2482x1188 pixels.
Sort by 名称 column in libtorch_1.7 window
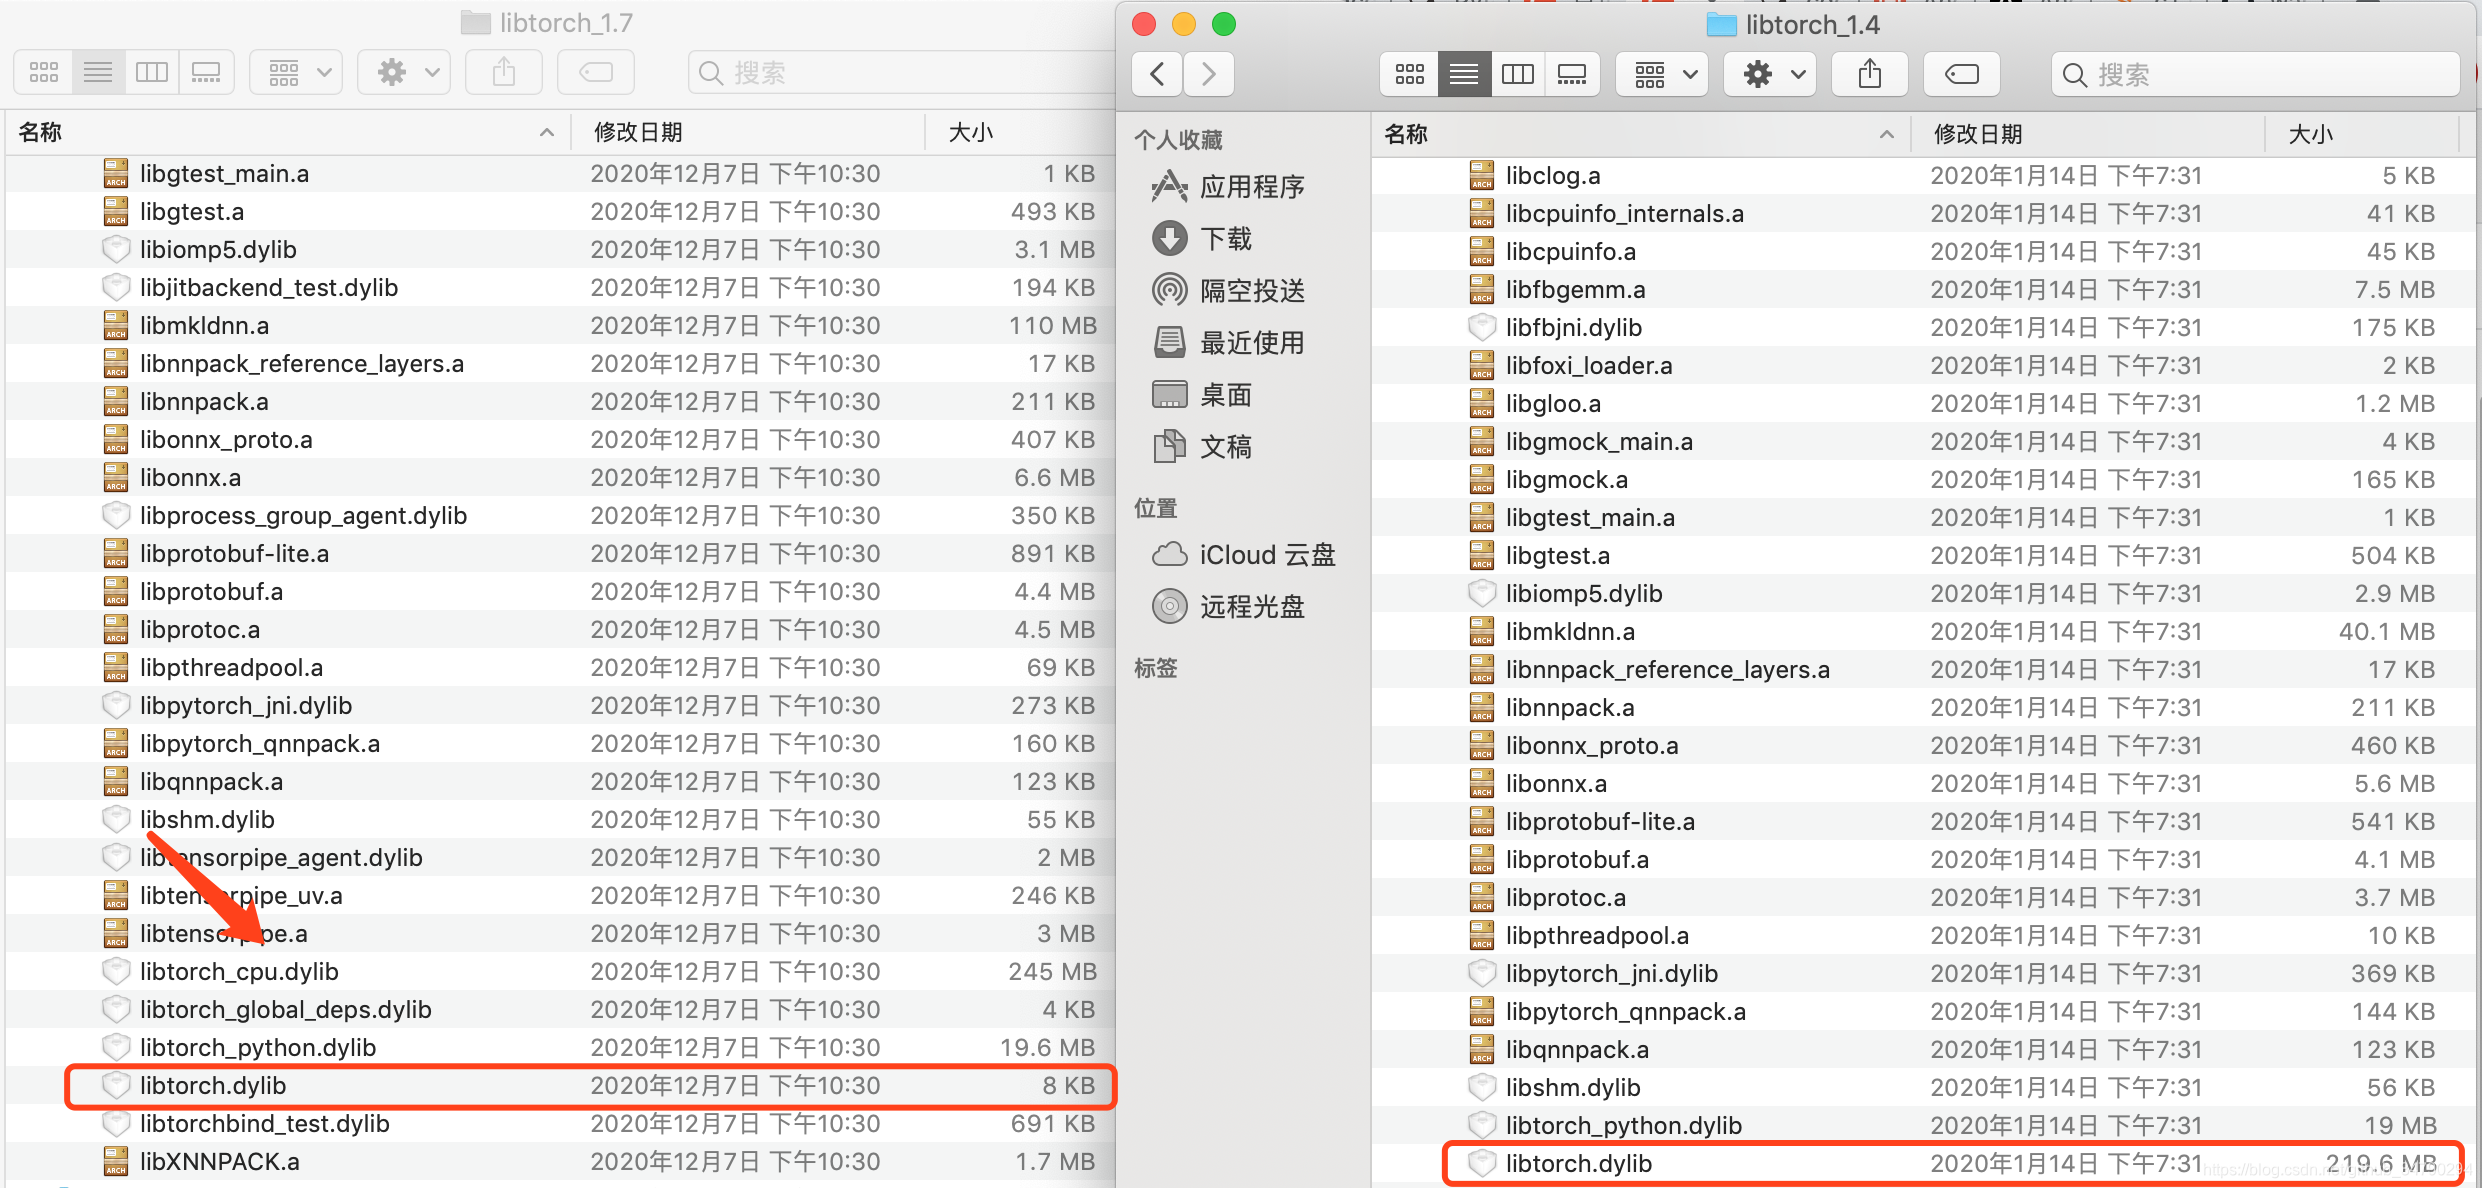(288, 132)
